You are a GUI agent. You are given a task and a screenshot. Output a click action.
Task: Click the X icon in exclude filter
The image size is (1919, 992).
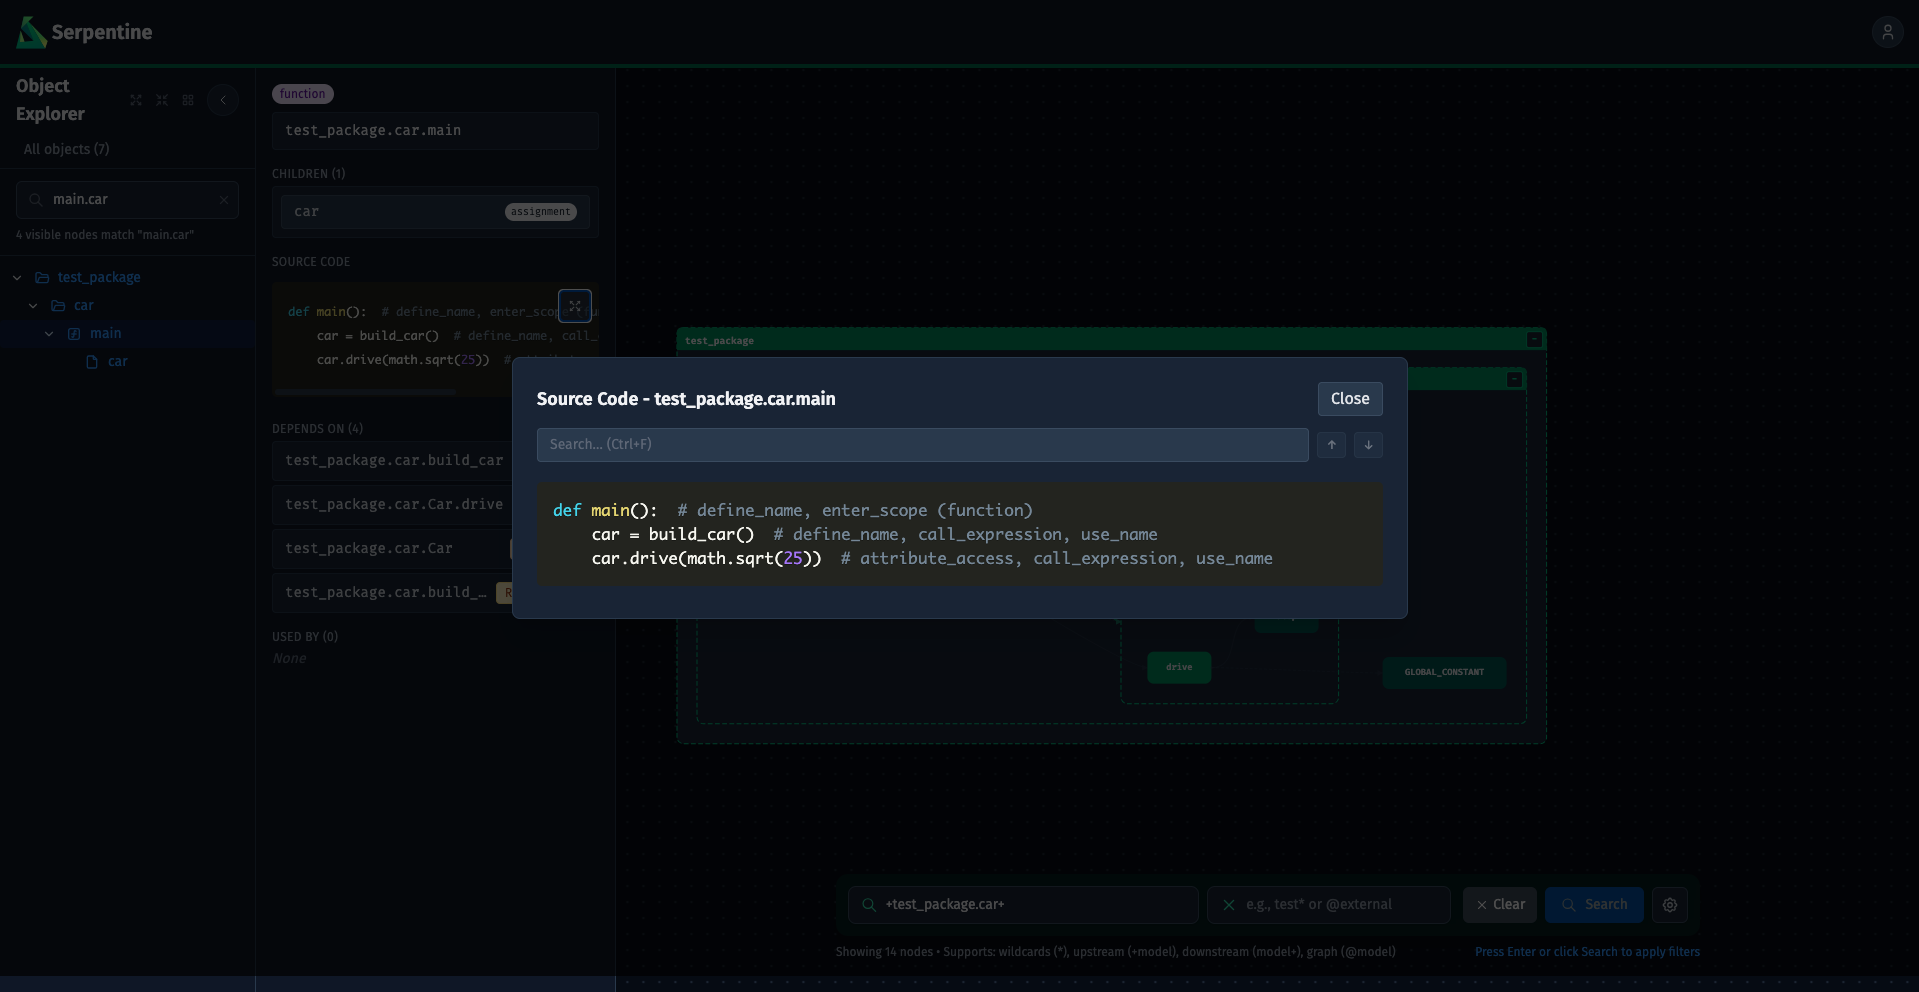point(1229,905)
